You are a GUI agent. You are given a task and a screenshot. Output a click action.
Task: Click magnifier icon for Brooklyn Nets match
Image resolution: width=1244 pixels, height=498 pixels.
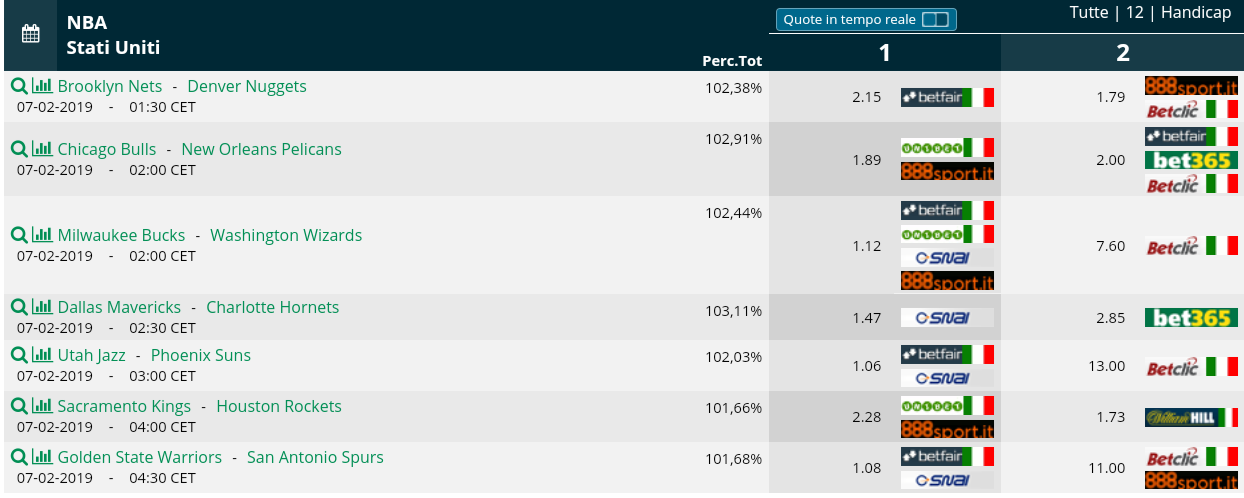pos(18,86)
